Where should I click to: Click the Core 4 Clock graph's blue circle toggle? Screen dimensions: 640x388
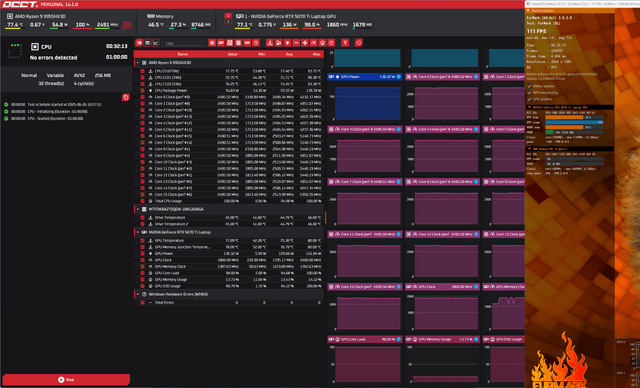[476, 129]
